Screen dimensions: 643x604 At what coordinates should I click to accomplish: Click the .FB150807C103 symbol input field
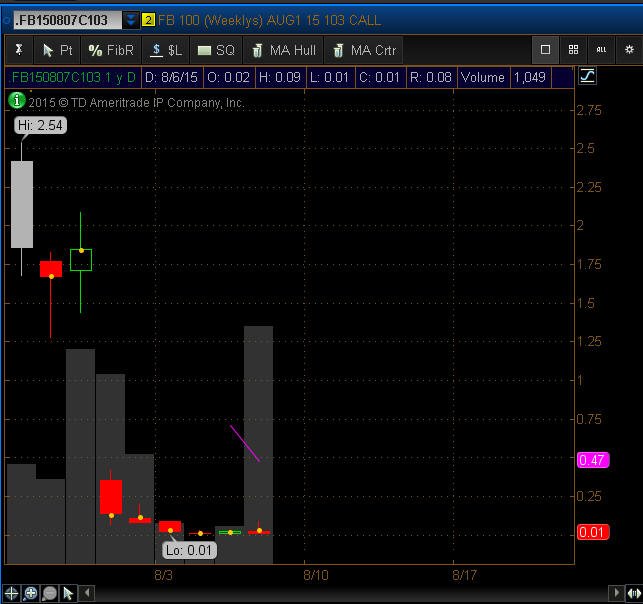[x=67, y=20]
